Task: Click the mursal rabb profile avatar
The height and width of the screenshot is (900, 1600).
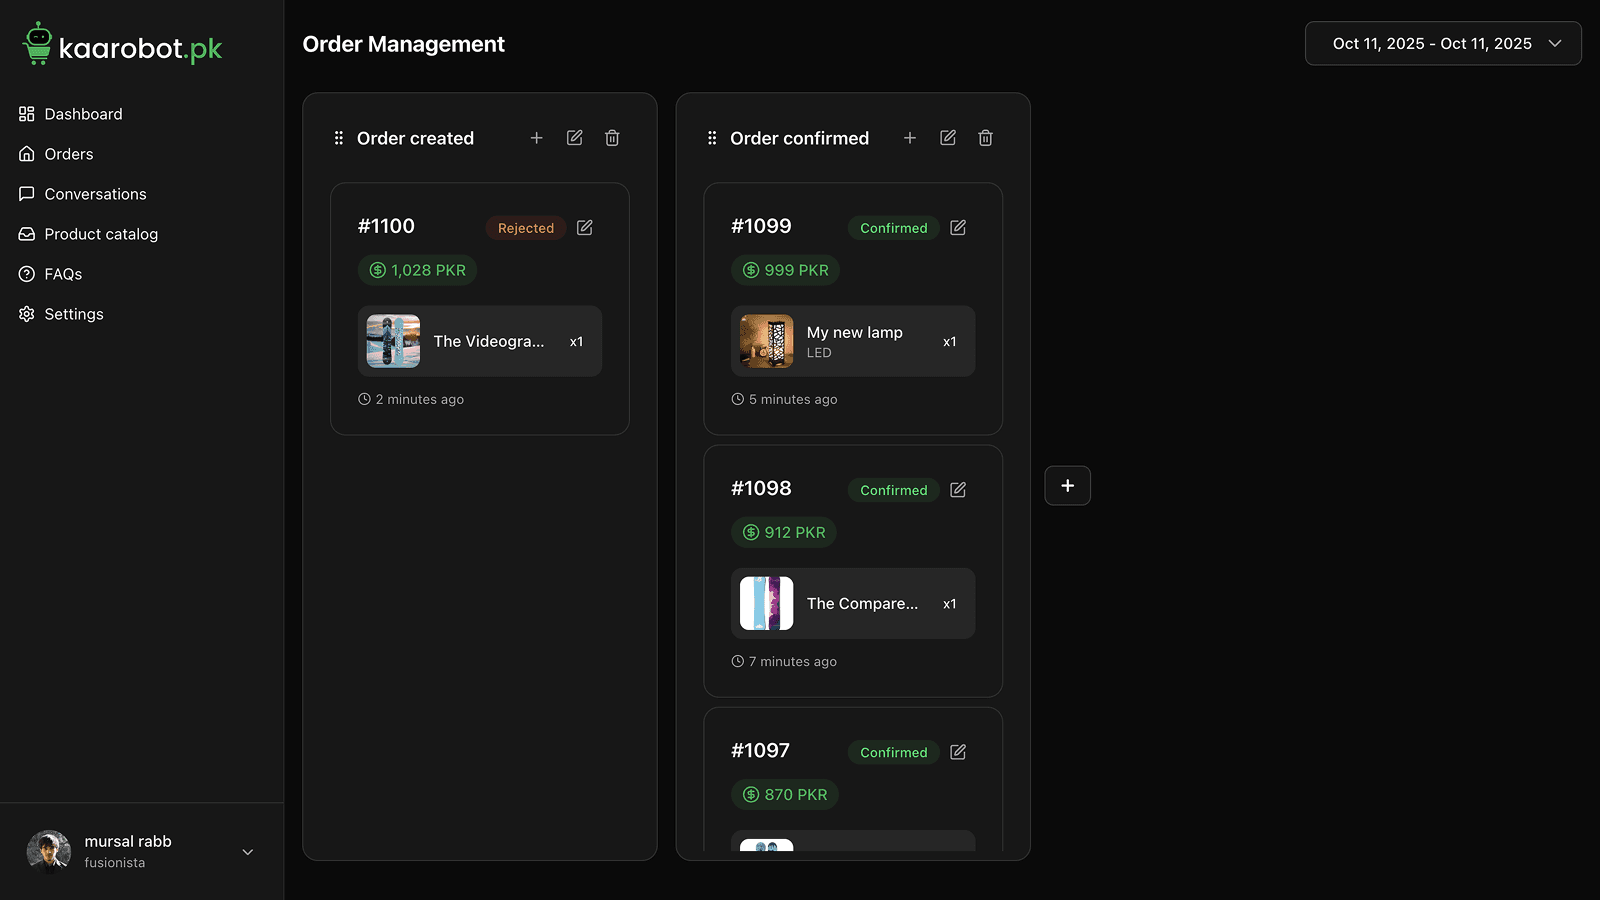Action: (x=49, y=852)
